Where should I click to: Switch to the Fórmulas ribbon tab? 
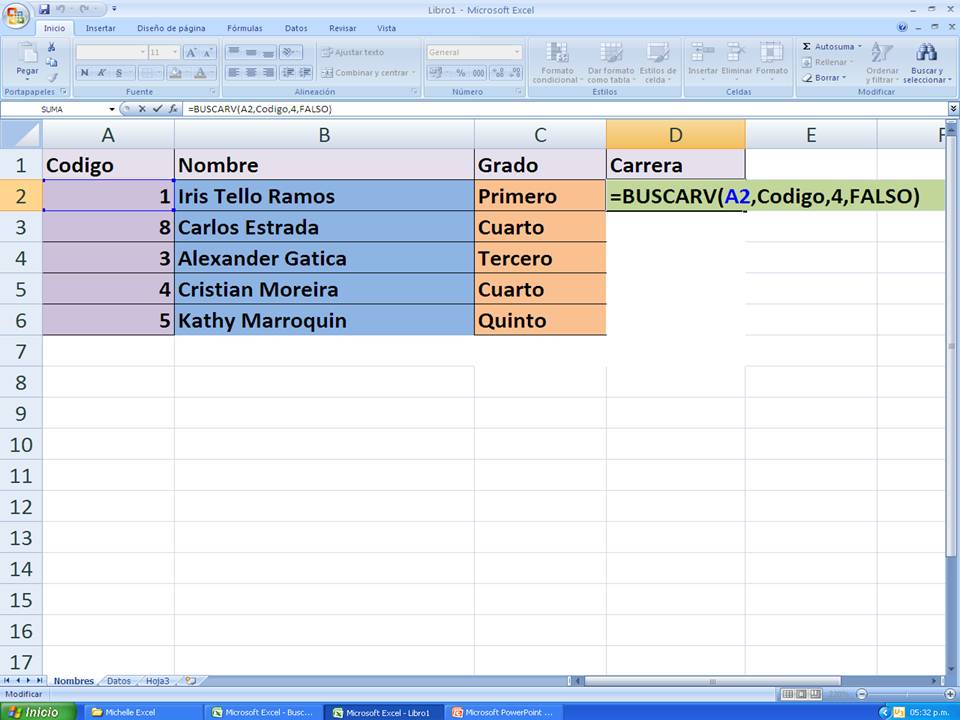click(x=244, y=28)
